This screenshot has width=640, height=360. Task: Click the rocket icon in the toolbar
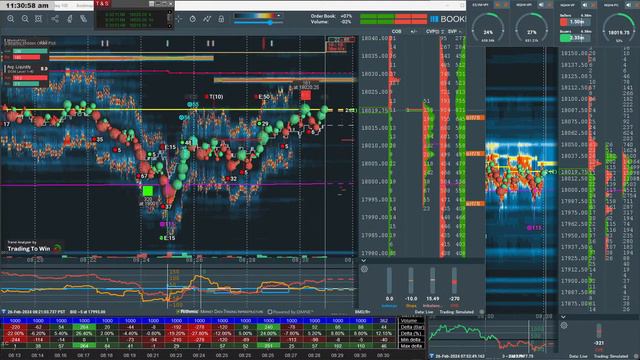click(69, 19)
